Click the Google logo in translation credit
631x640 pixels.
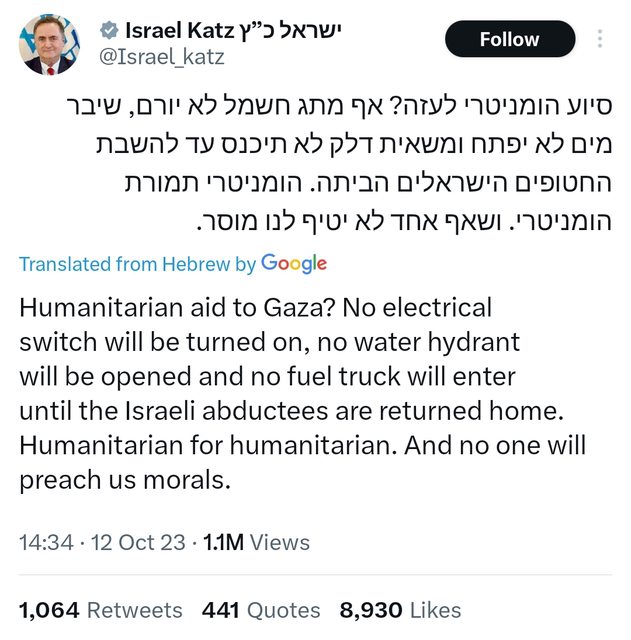click(x=294, y=264)
